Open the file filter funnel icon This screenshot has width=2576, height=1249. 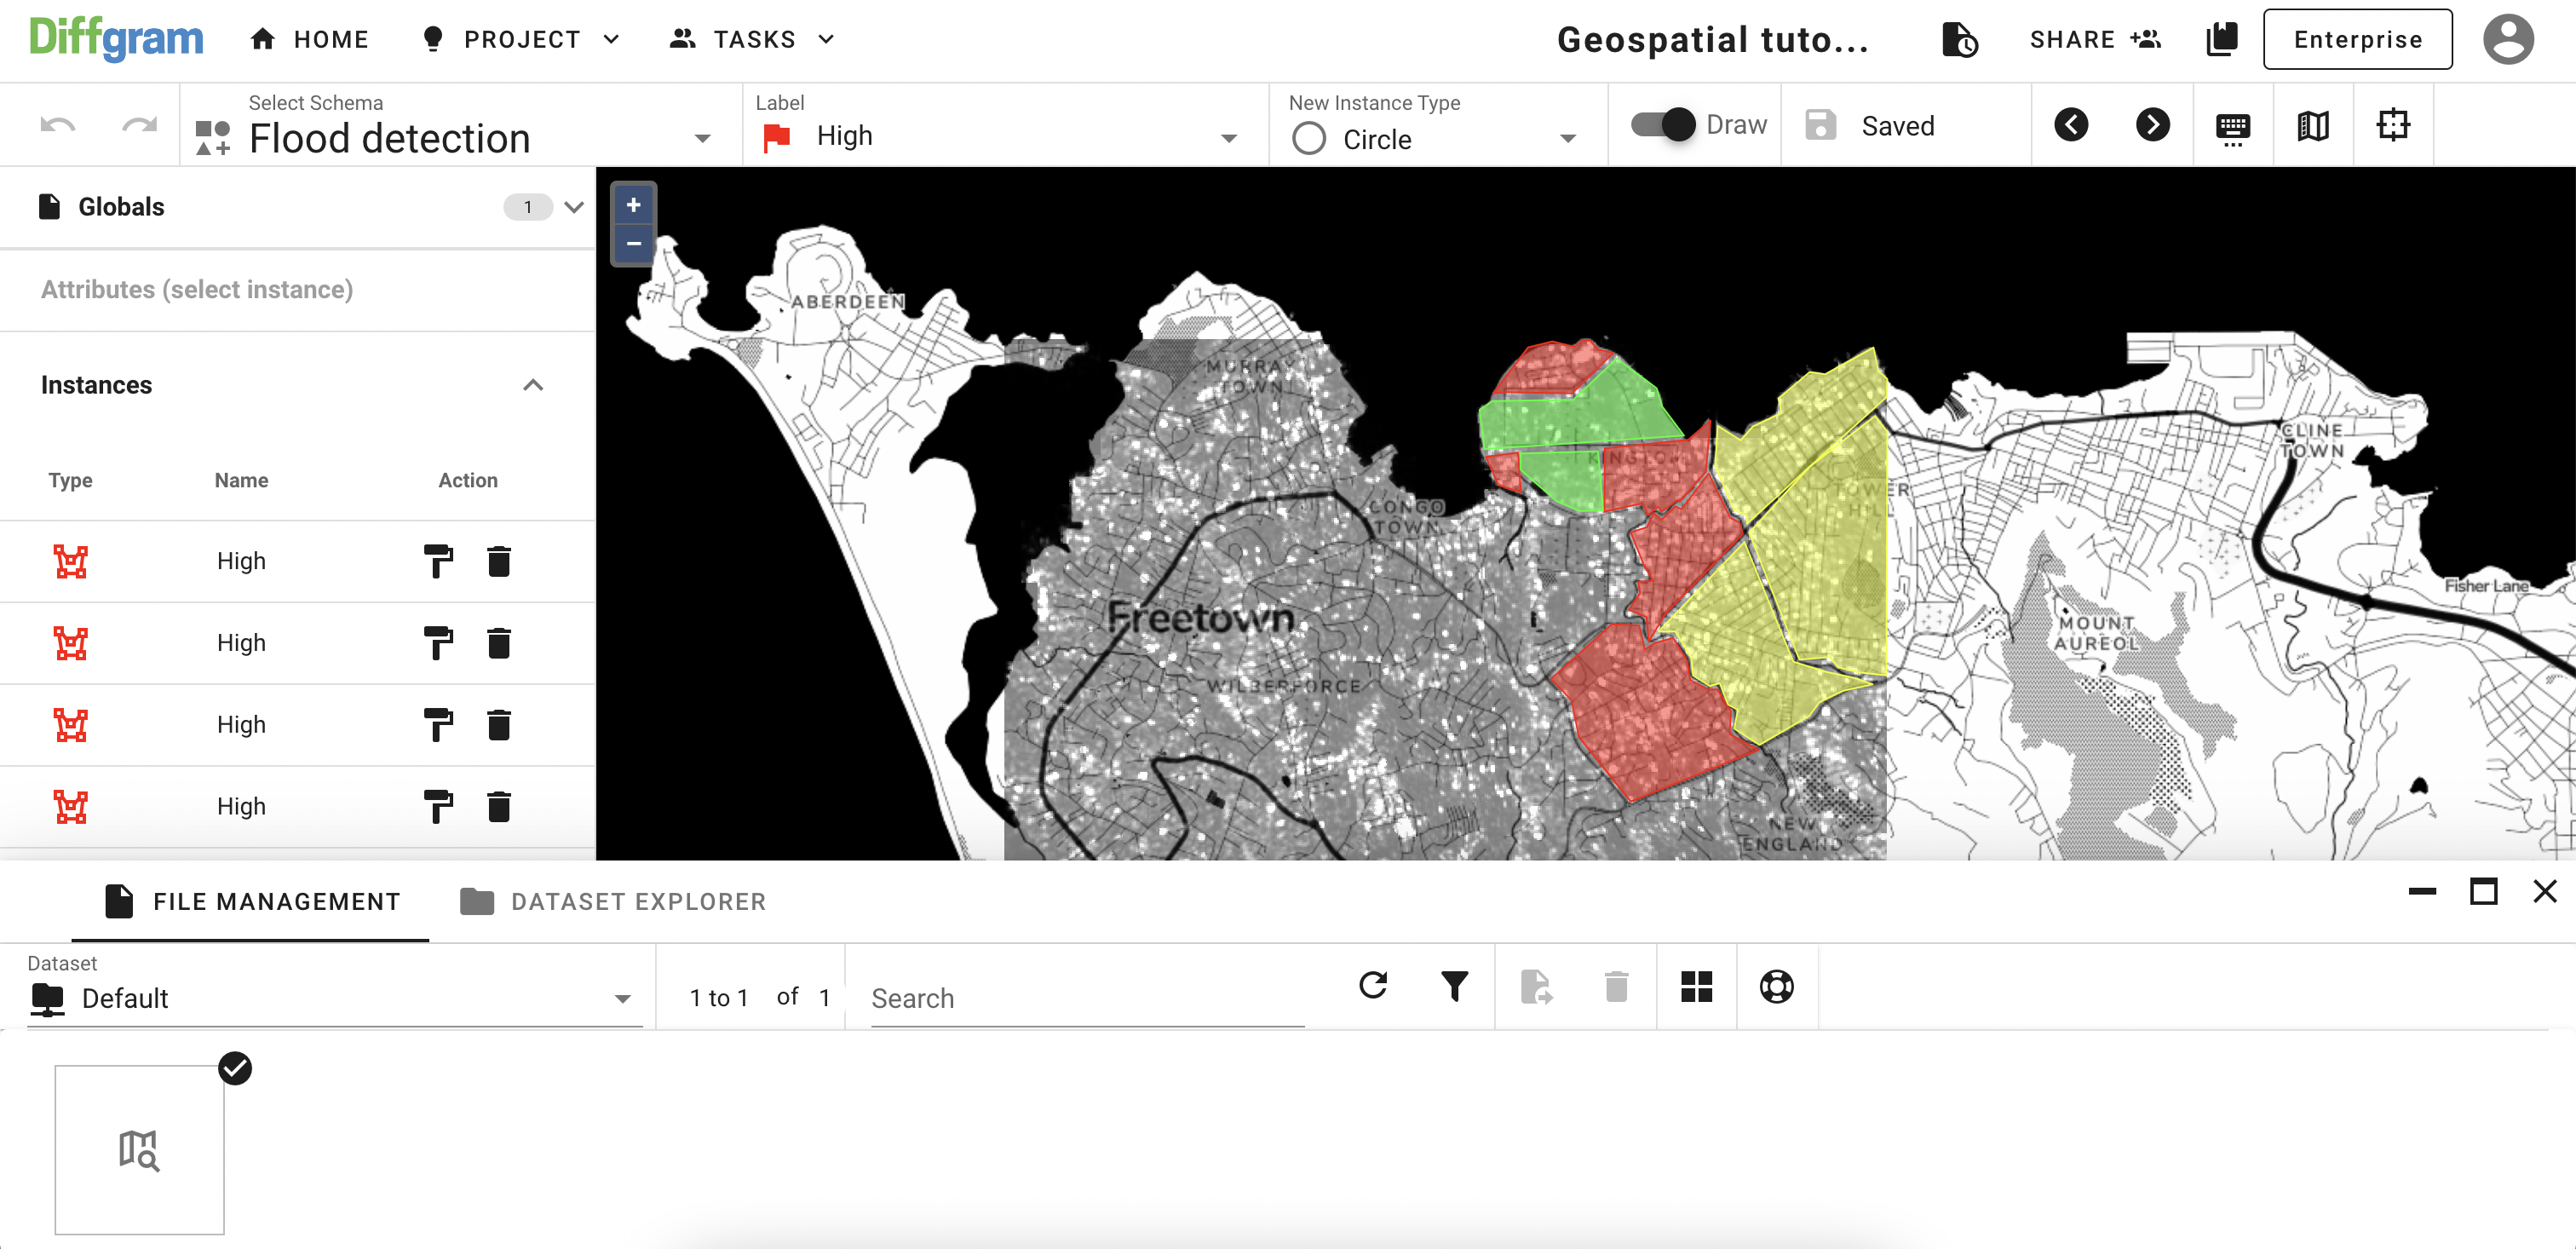[x=1454, y=986]
